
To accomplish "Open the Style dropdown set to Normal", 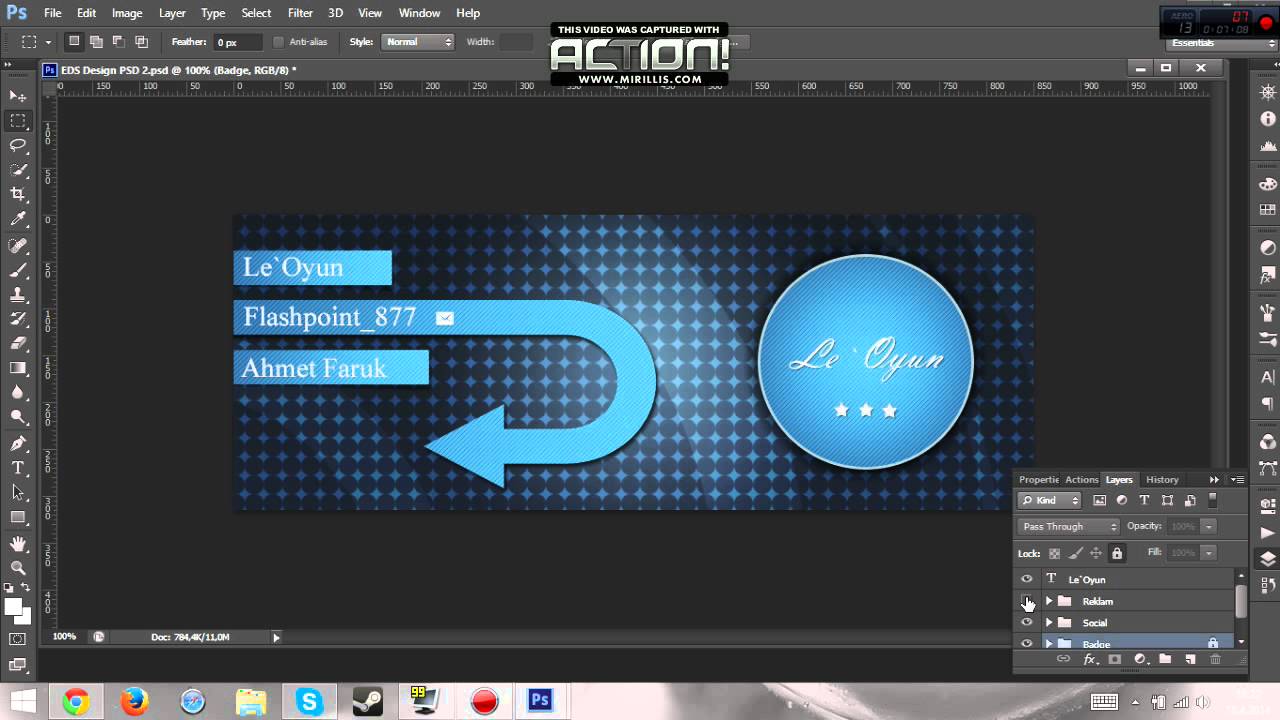I will (x=418, y=42).
